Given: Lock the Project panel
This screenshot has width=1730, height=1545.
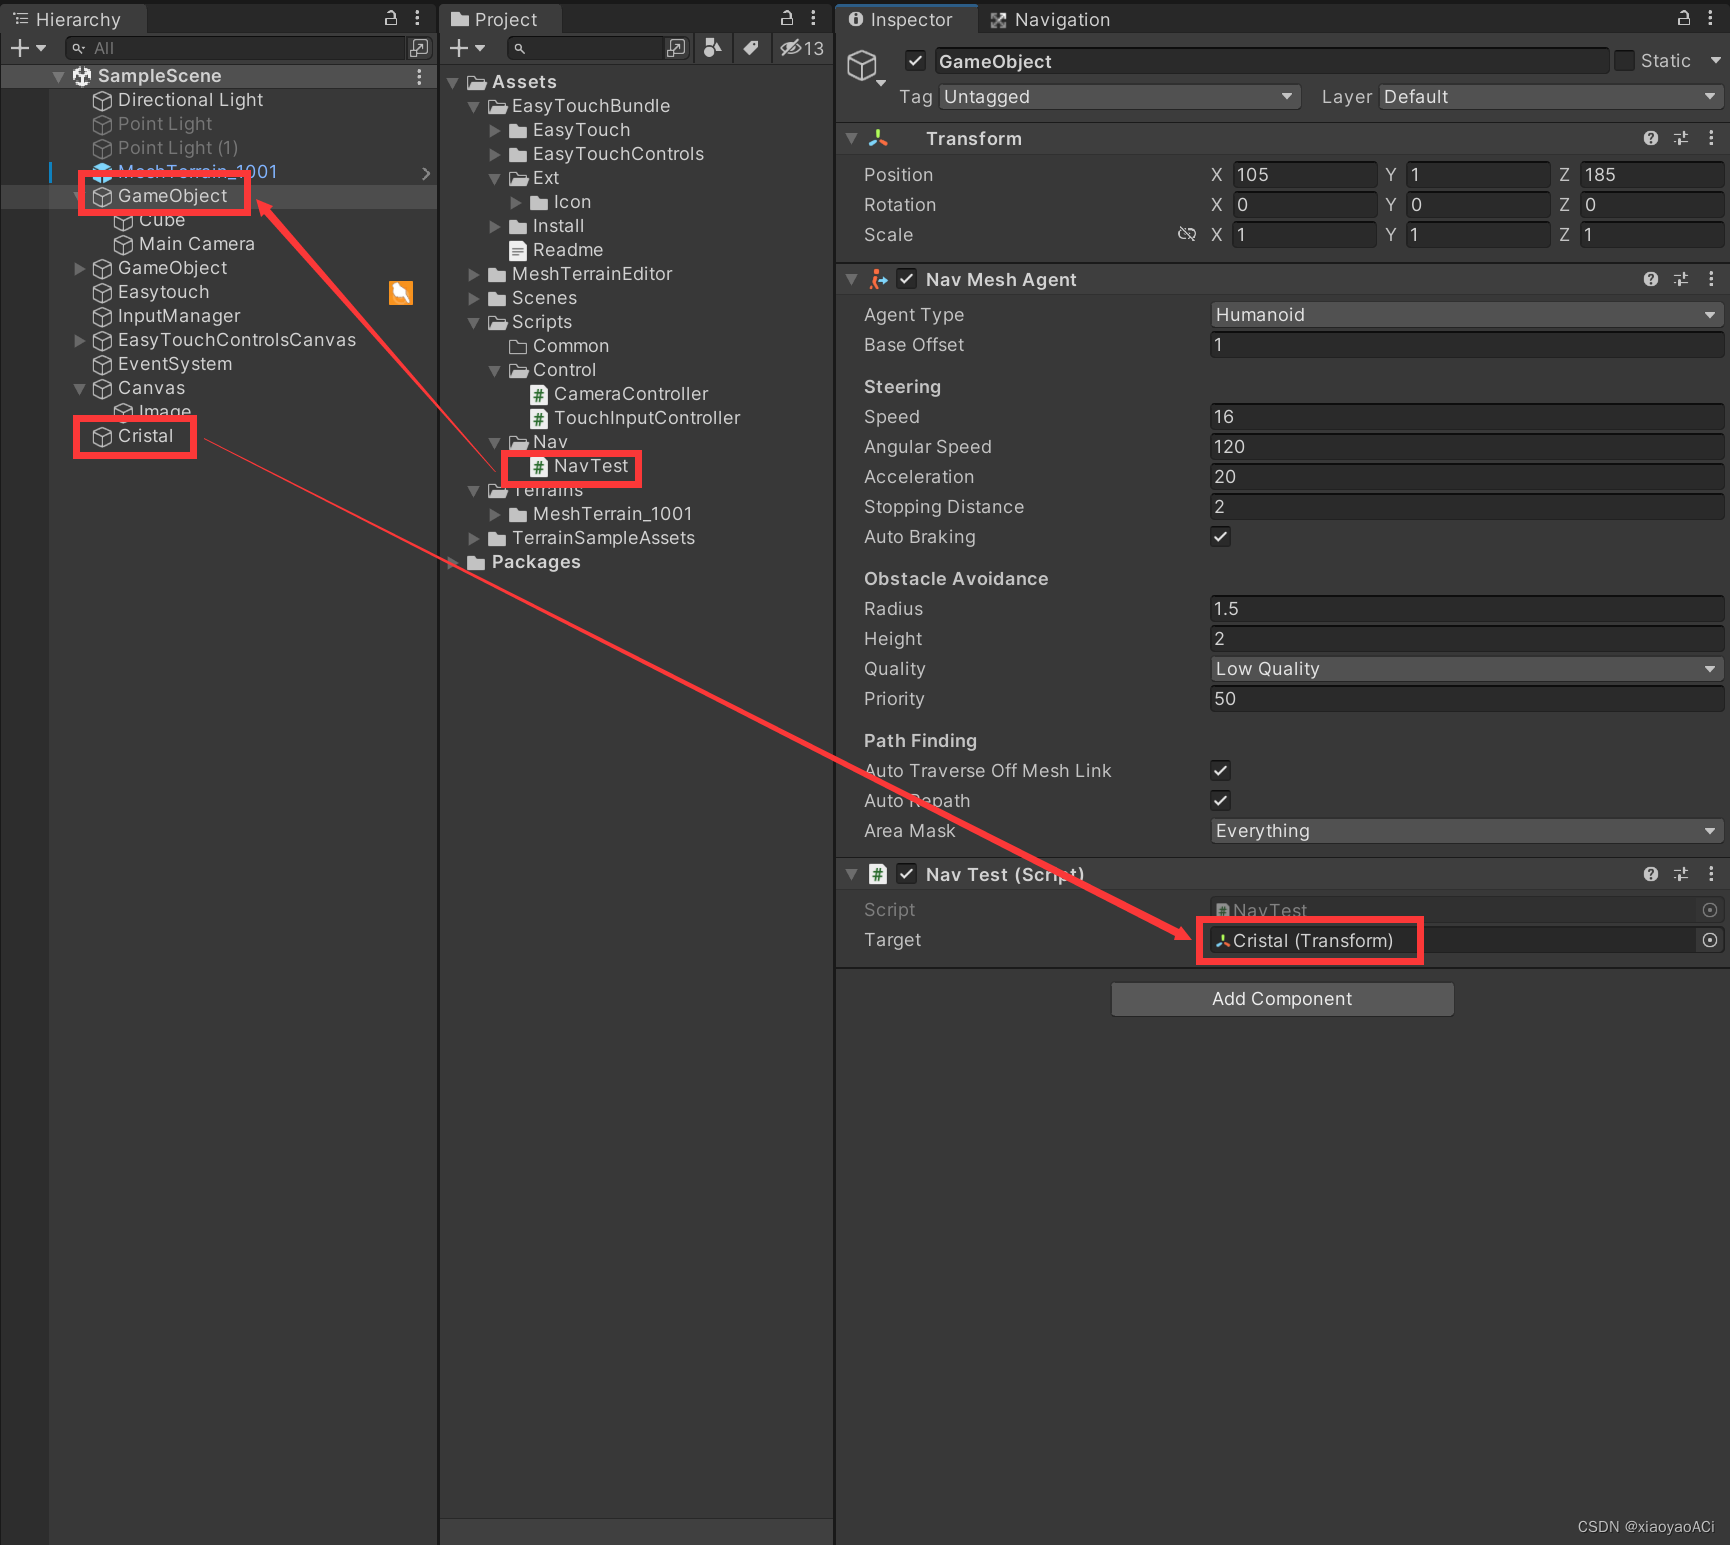Looking at the screenshot, I should click(x=787, y=18).
